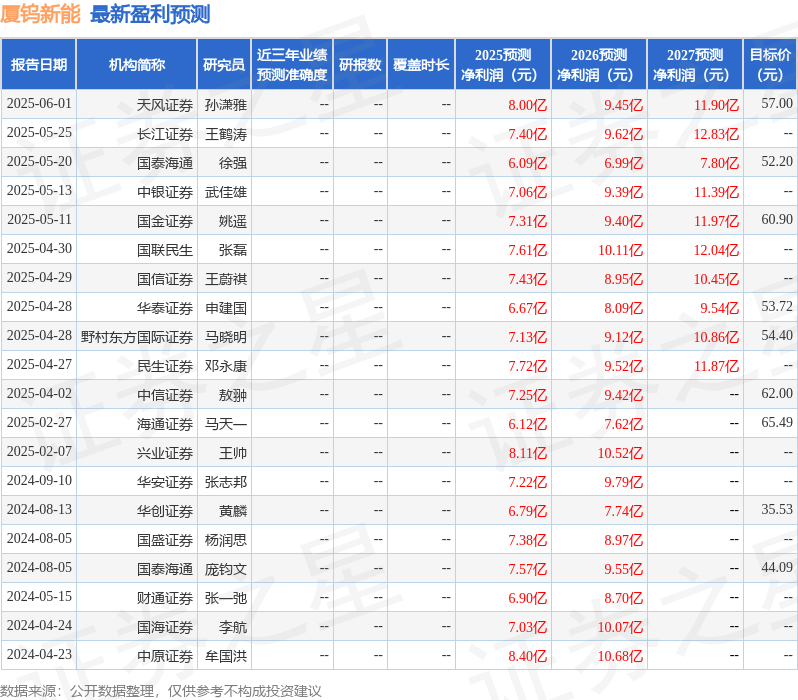The height and width of the screenshot is (700, 798).
Task: Click the 2025预测净利润 column header
Action: click(503, 65)
